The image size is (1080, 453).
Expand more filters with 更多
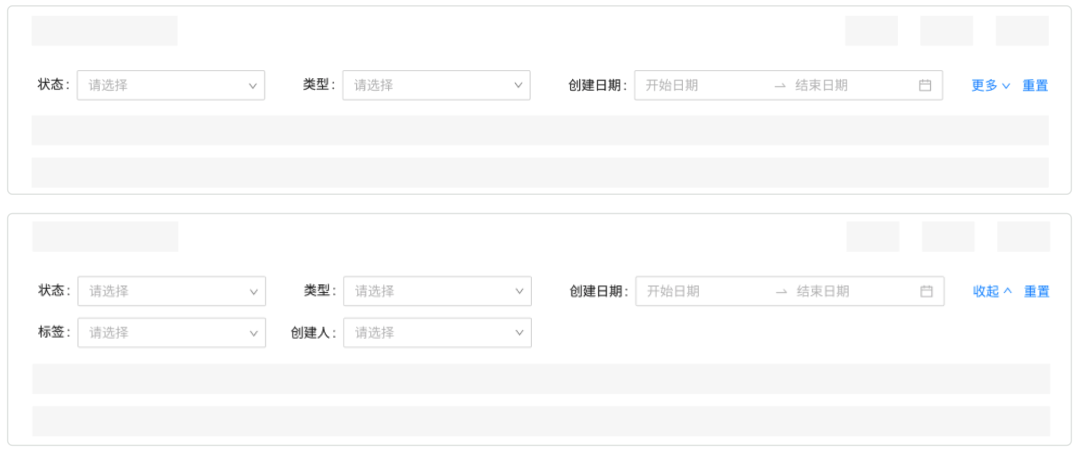(990, 85)
